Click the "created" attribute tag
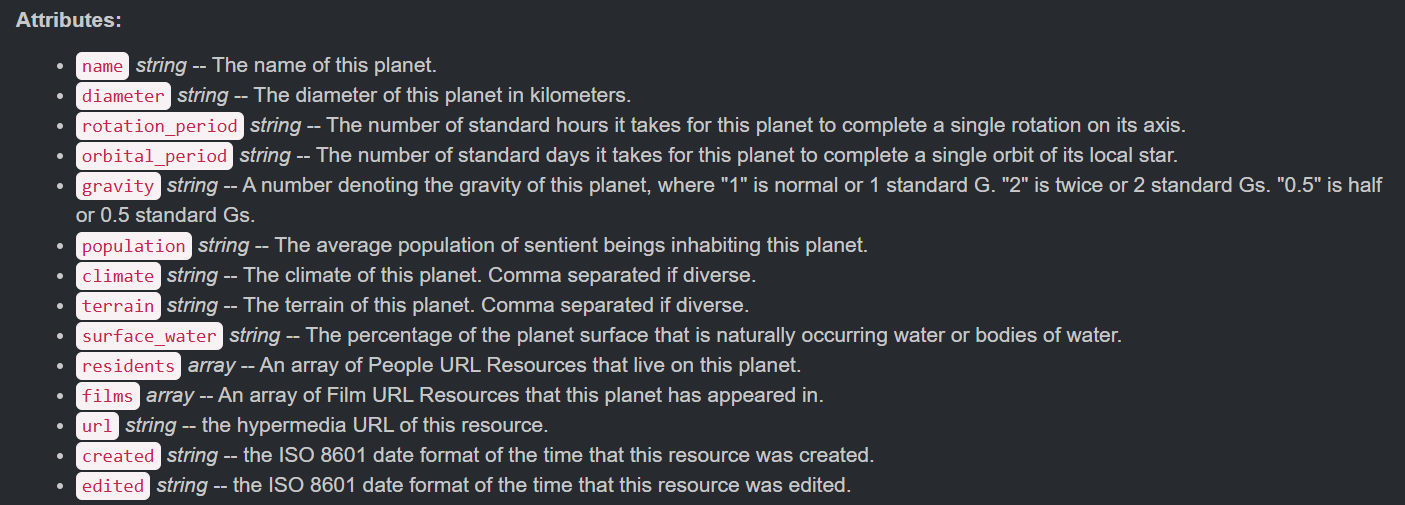This screenshot has width=1405, height=505. tap(118, 456)
